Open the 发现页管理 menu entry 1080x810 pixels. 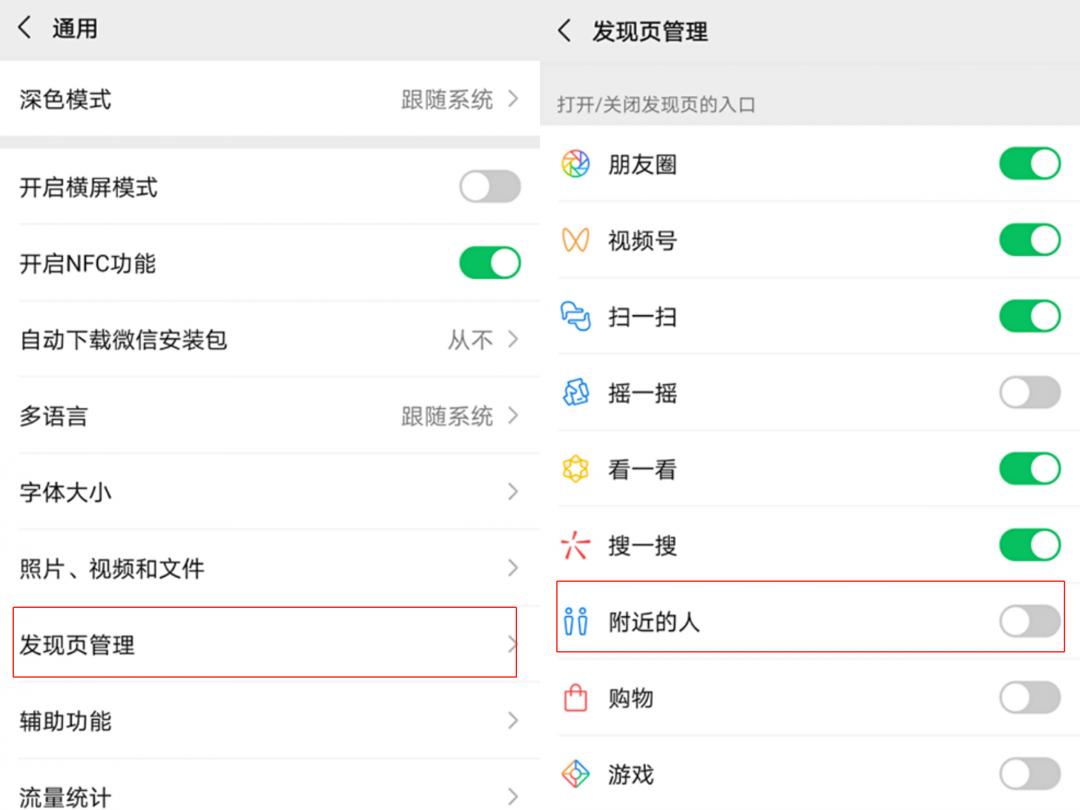(x=264, y=642)
